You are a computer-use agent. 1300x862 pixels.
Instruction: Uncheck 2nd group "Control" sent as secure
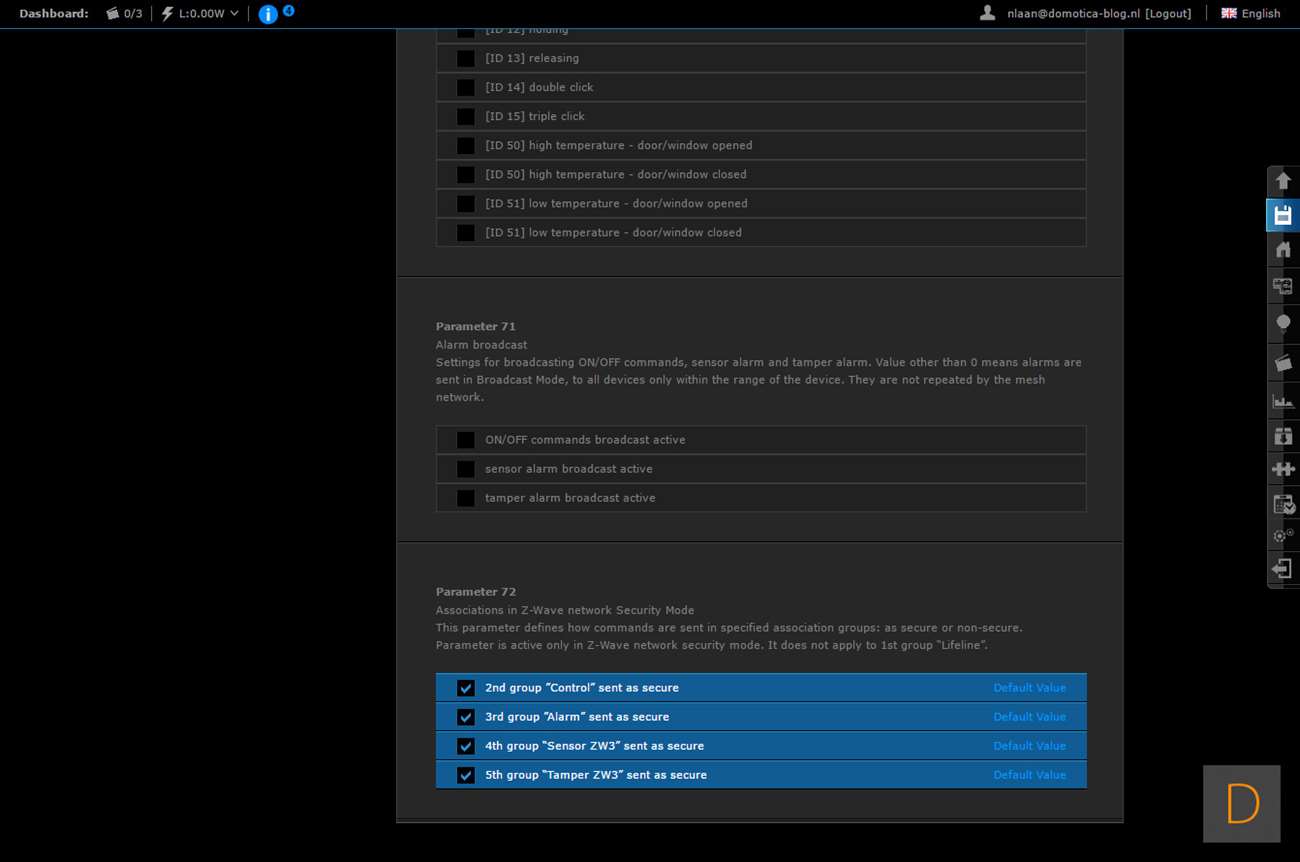point(466,688)
